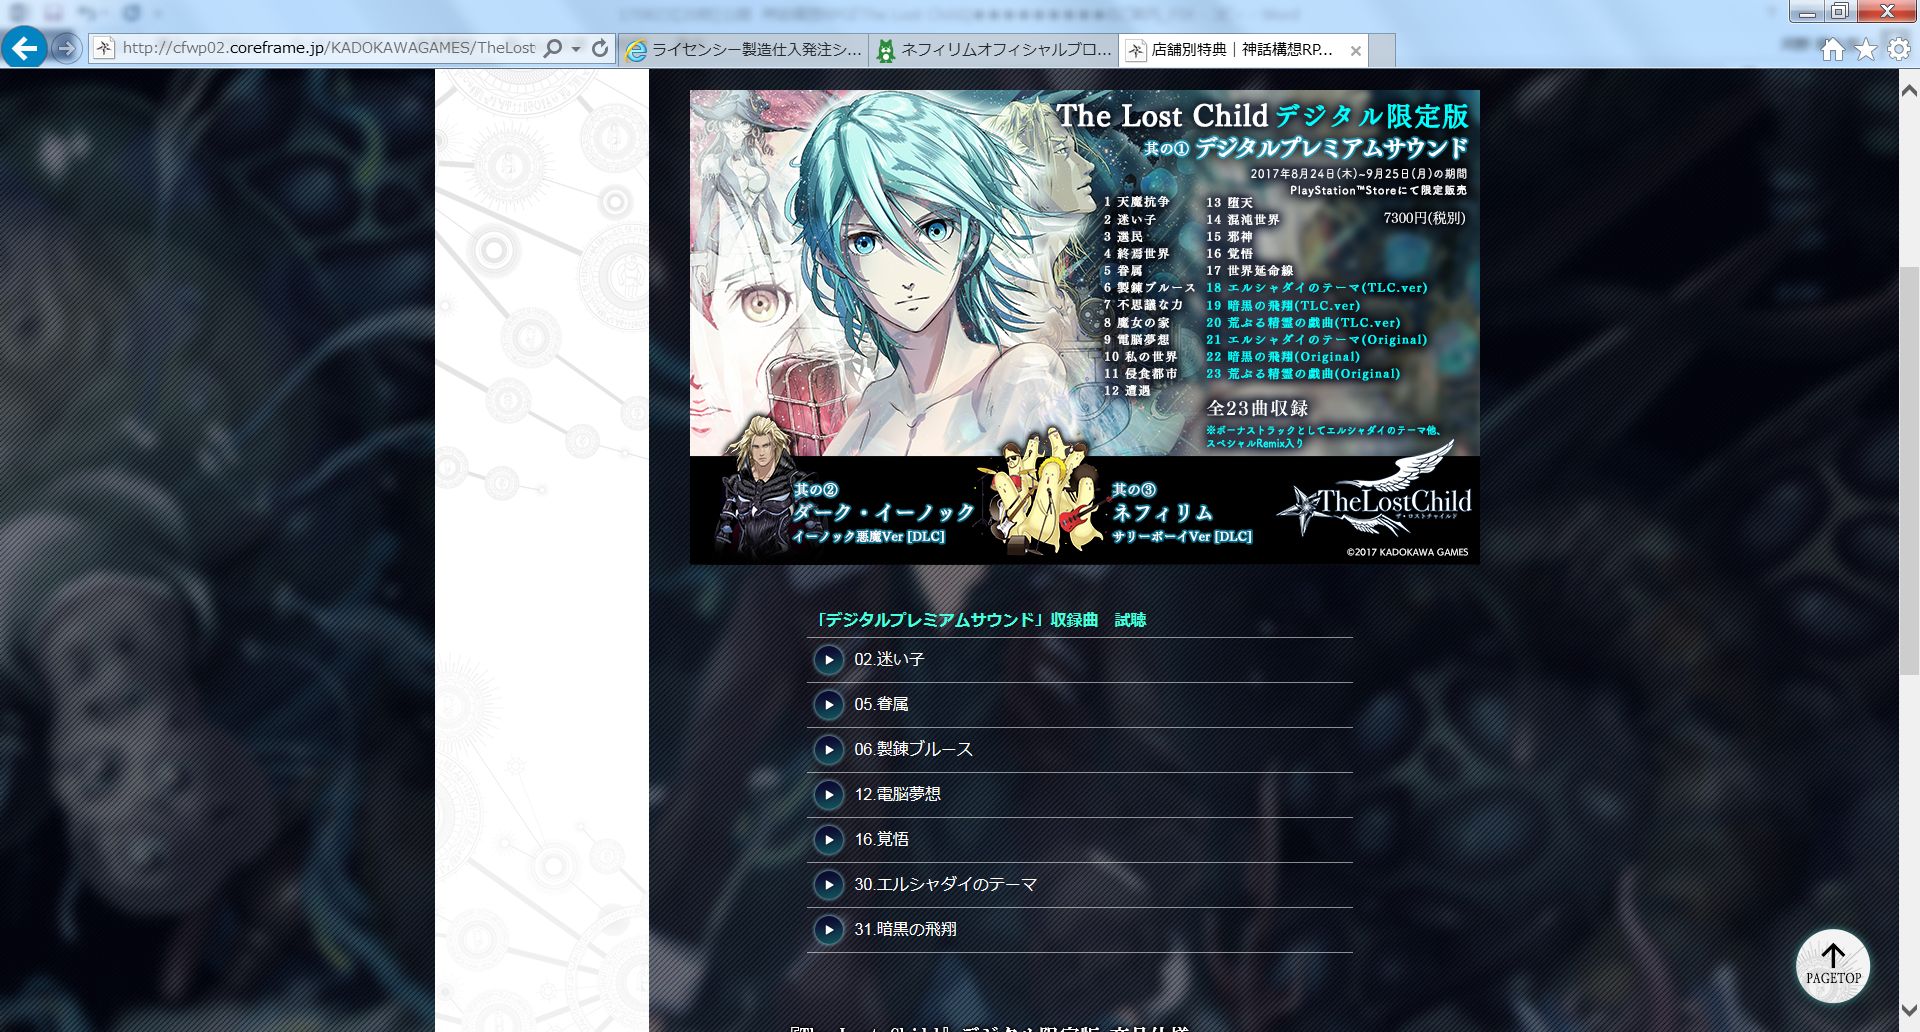Click the vertical scrollbar thumb
Image resolution: width=1920 pixels, height=1032 pixels.
(x=1909, y=470)
